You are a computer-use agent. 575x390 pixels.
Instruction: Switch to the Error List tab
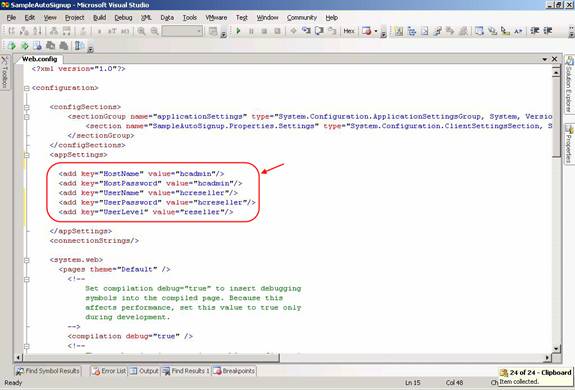point(109,371)
